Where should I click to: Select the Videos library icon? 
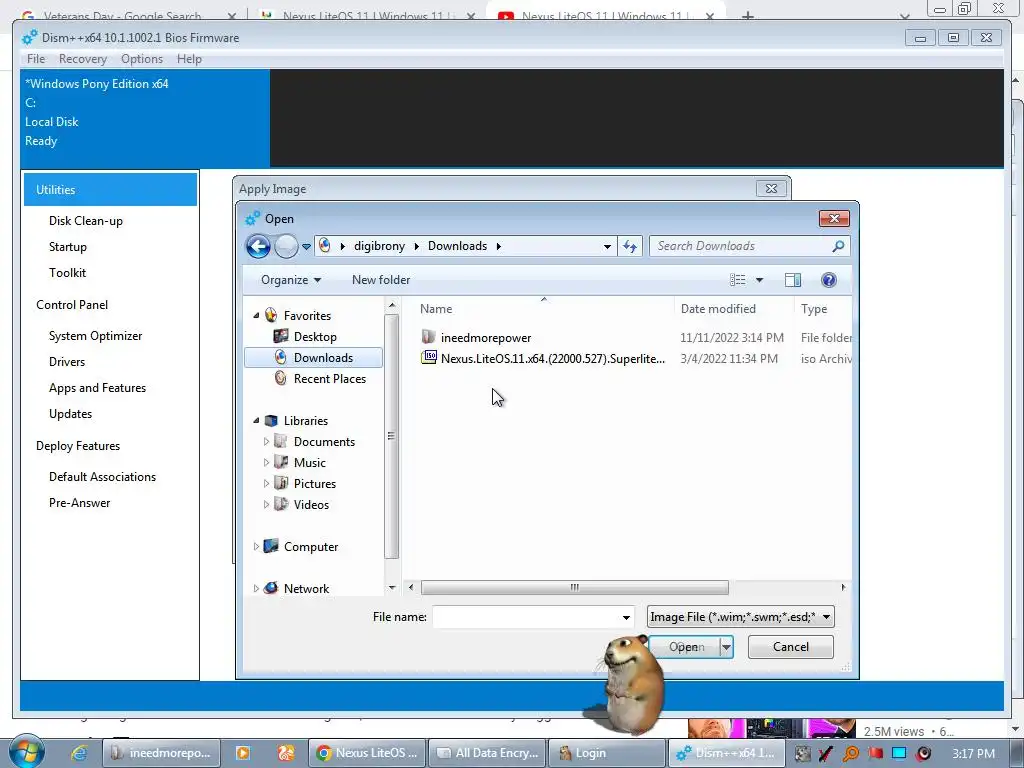pos(281,504)
